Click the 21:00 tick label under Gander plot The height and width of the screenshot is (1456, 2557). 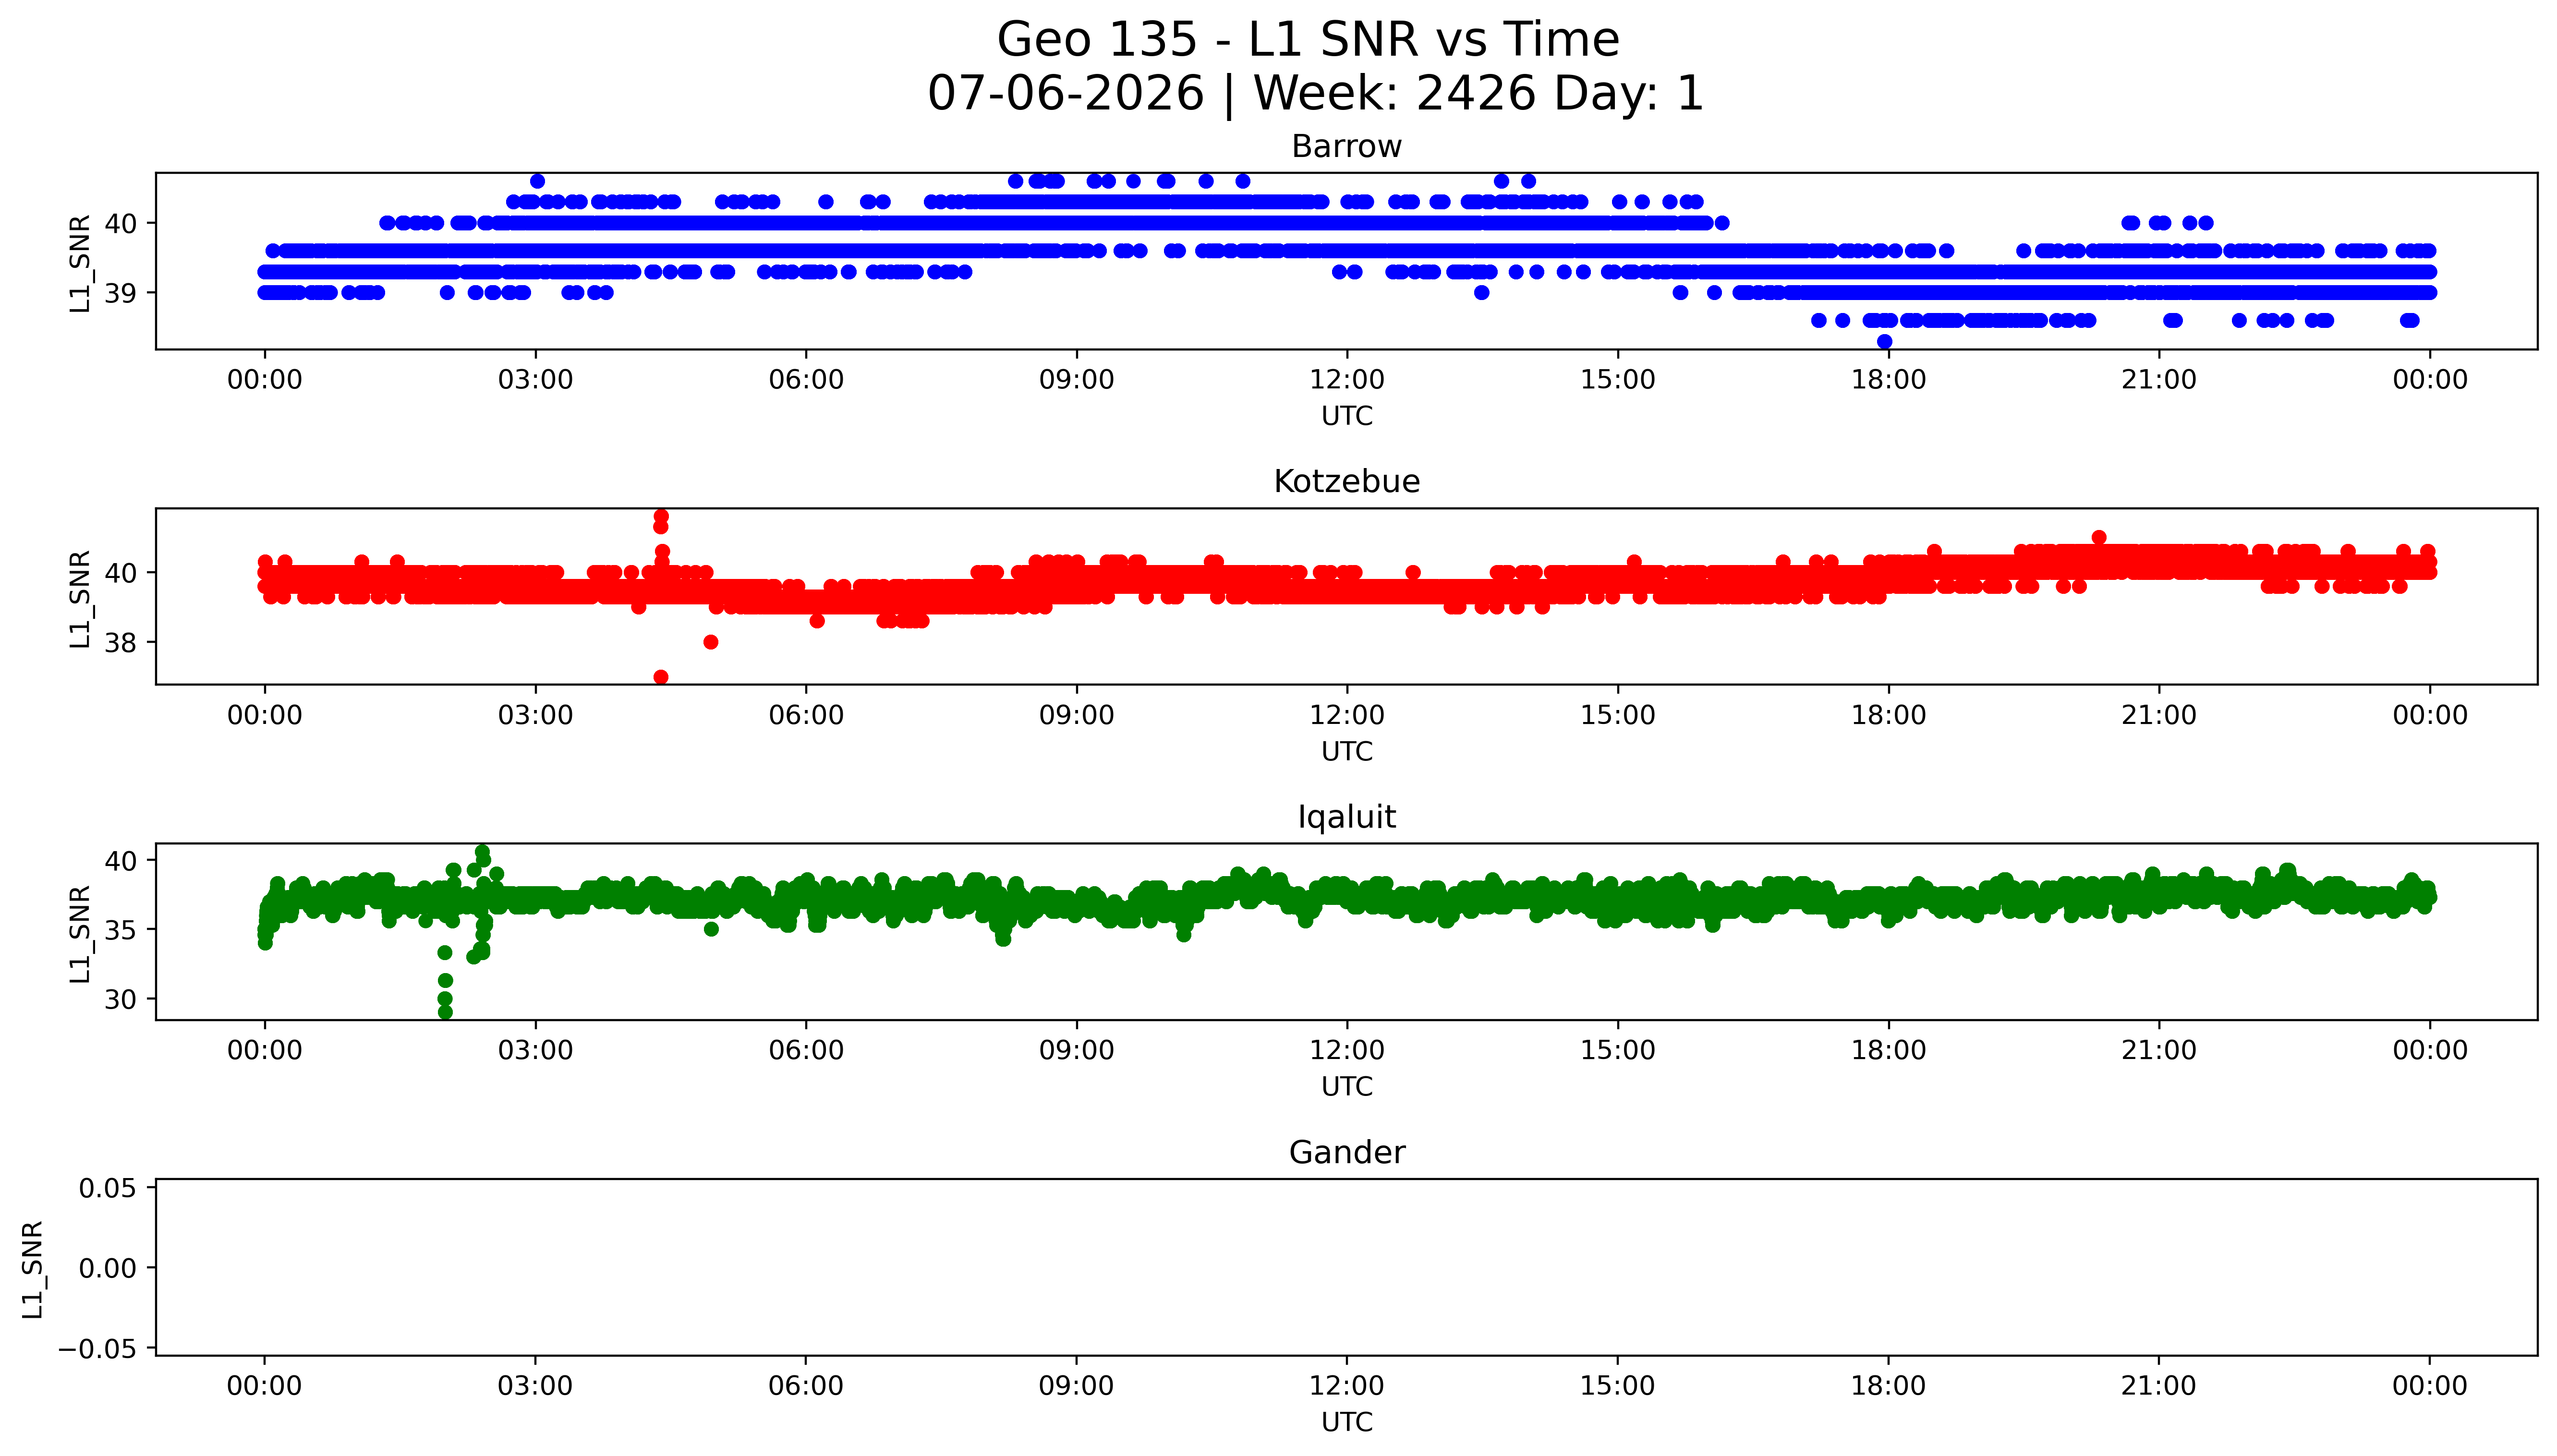[2159, 1386]
